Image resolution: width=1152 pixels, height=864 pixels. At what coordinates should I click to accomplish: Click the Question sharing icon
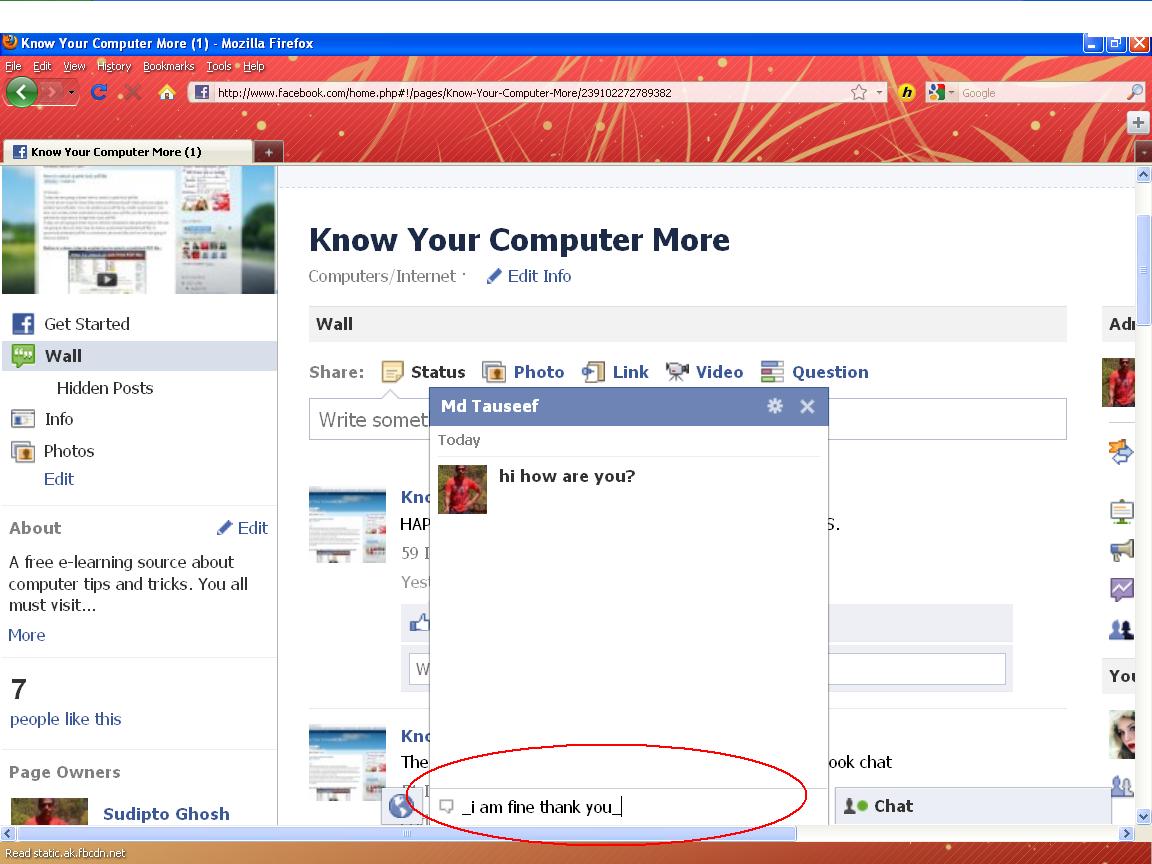pyautogui.click(x=771, y=371)
